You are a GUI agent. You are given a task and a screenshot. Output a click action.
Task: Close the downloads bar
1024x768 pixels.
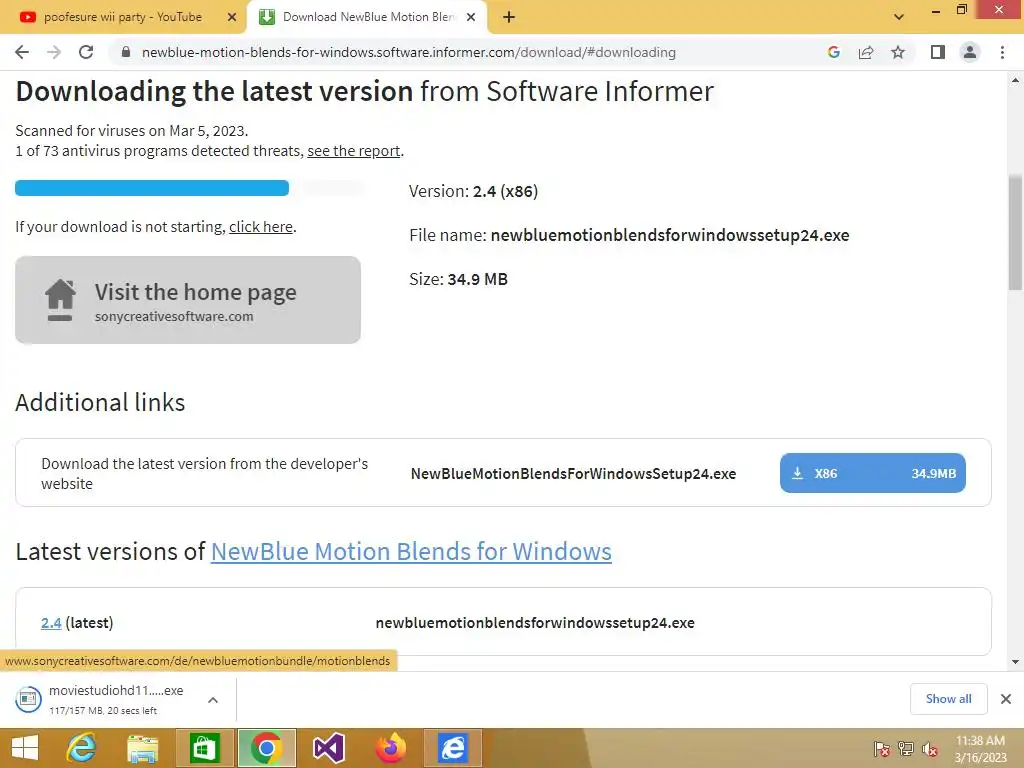point(1006,699)
